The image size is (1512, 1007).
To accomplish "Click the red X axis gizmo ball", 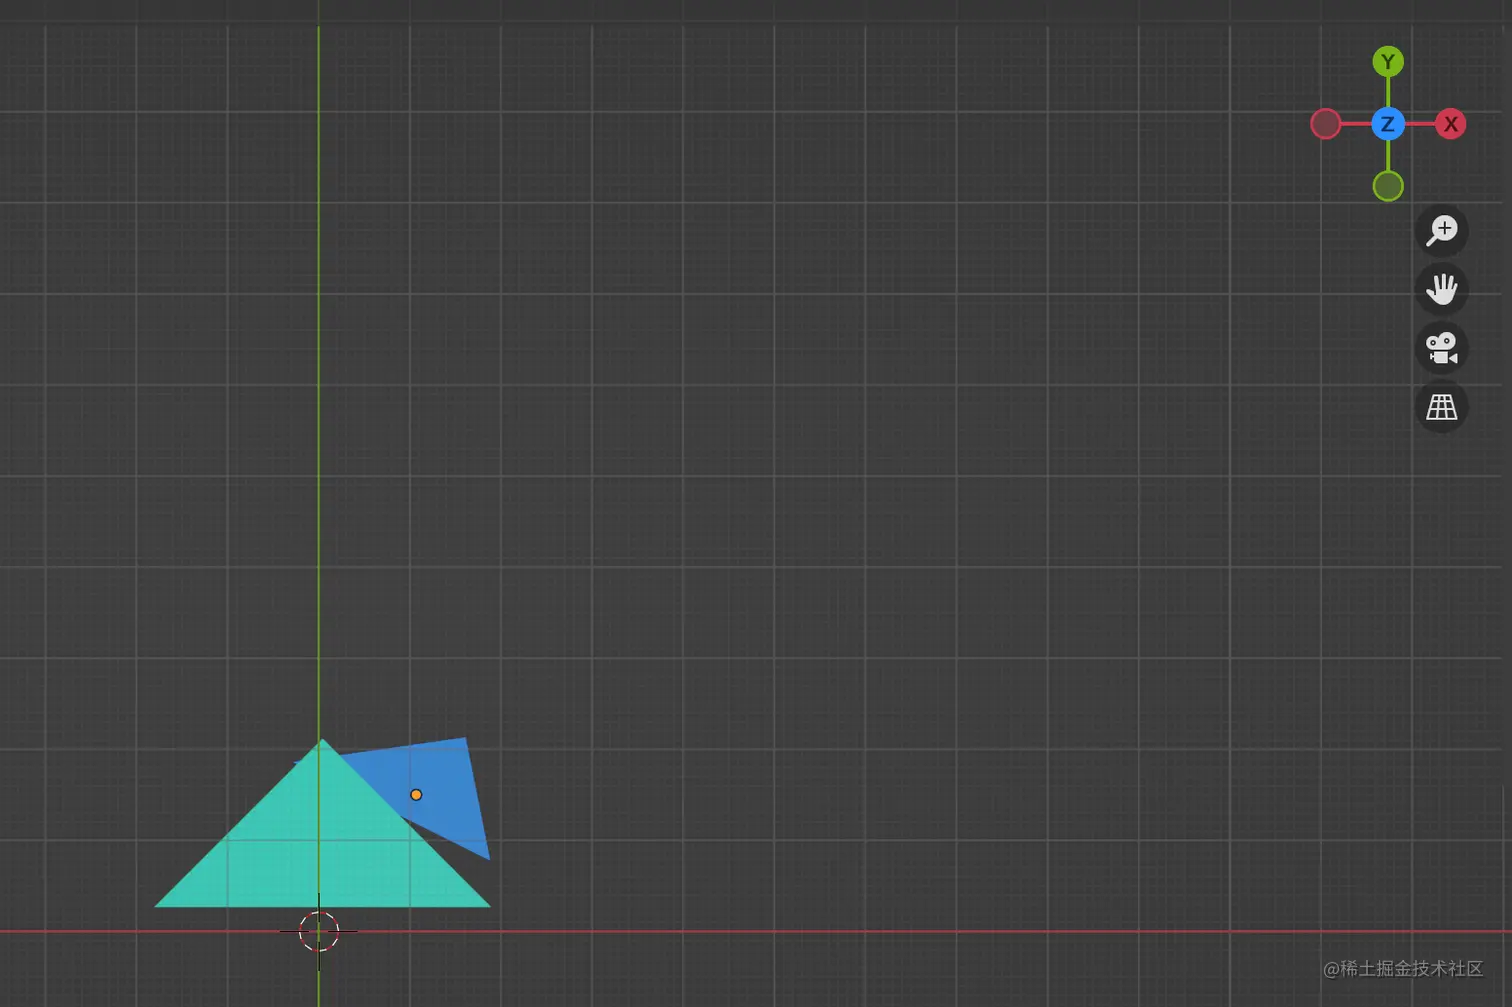I will pos(1450,124).
